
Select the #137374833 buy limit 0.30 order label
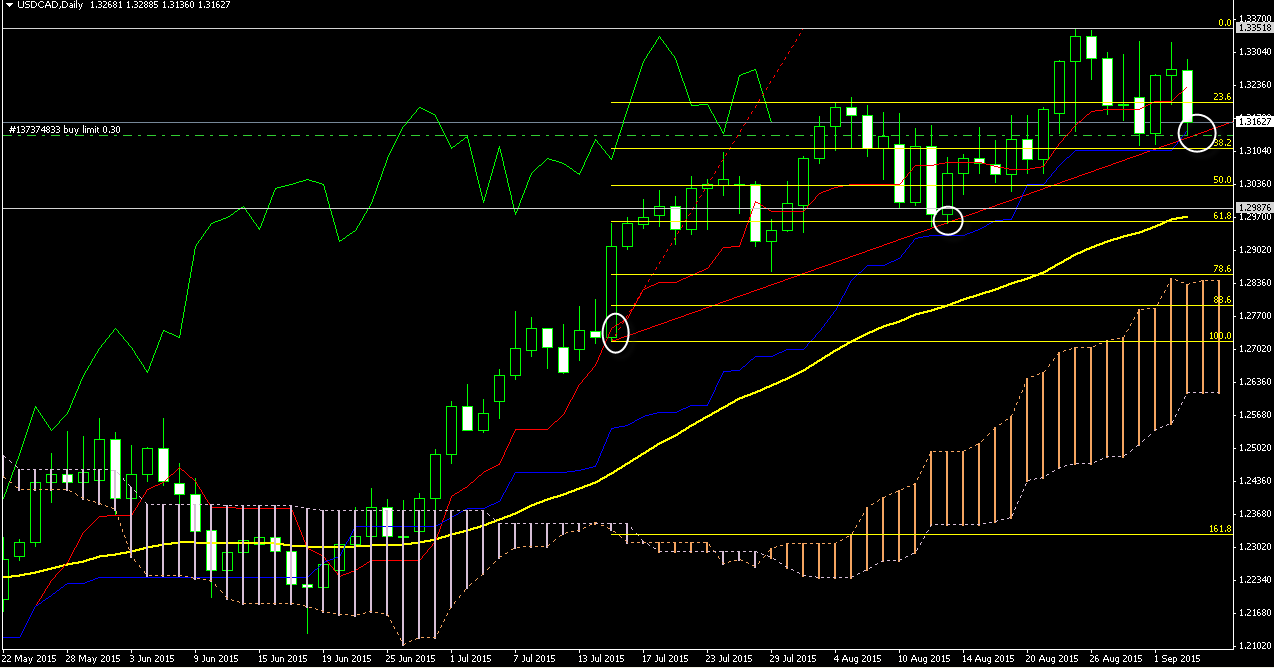64,129
